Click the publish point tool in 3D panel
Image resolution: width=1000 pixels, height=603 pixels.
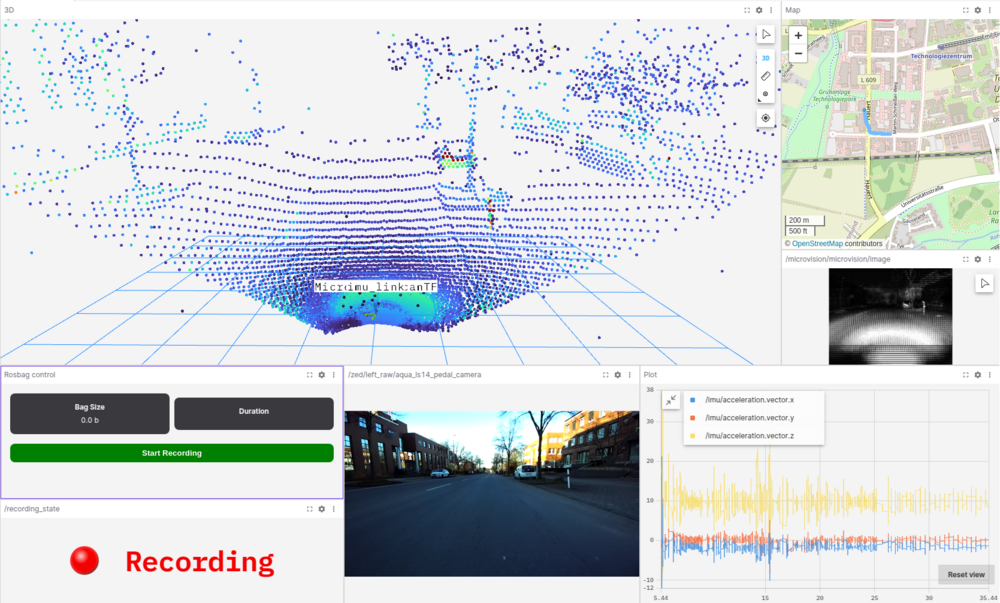click(766, 94)
